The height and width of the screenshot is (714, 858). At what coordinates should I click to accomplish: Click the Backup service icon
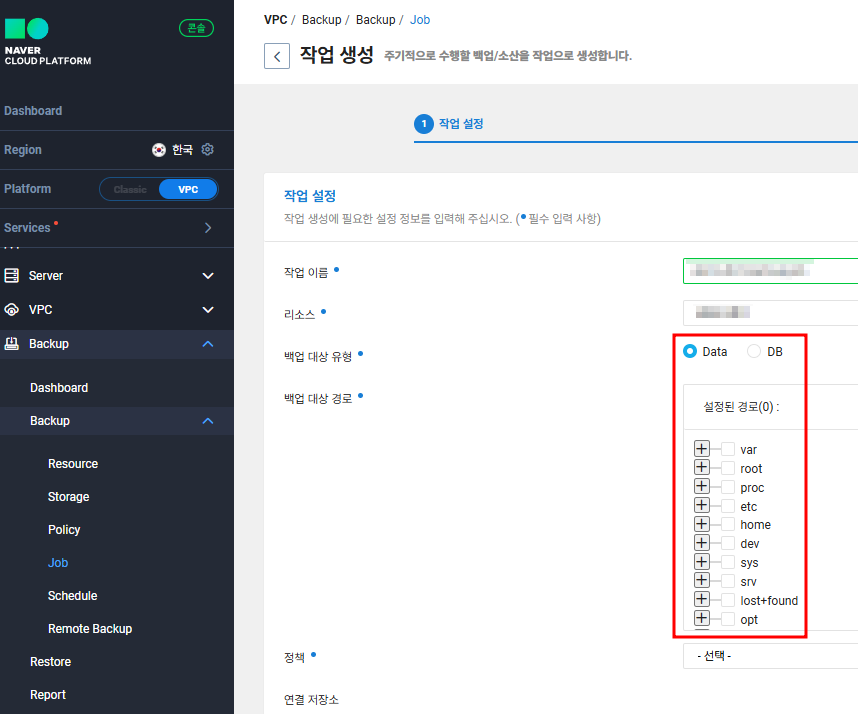tap(11, 344)
